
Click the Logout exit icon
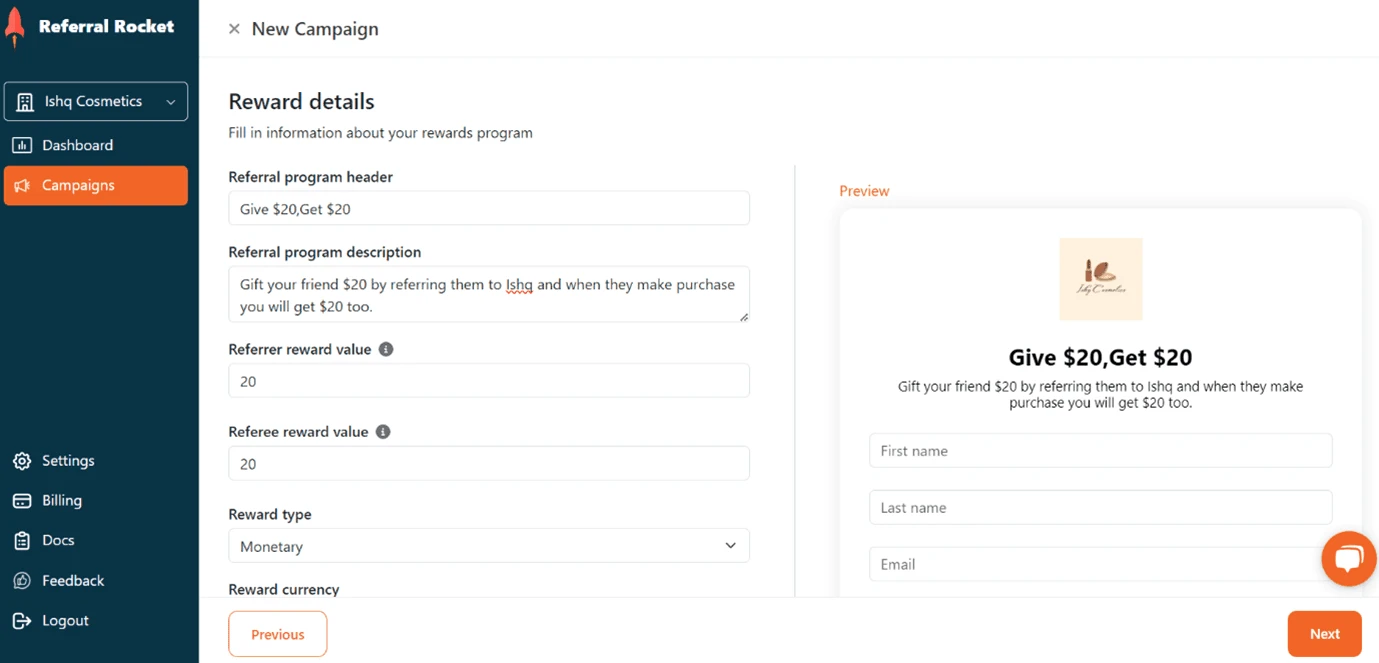[22, 620]
